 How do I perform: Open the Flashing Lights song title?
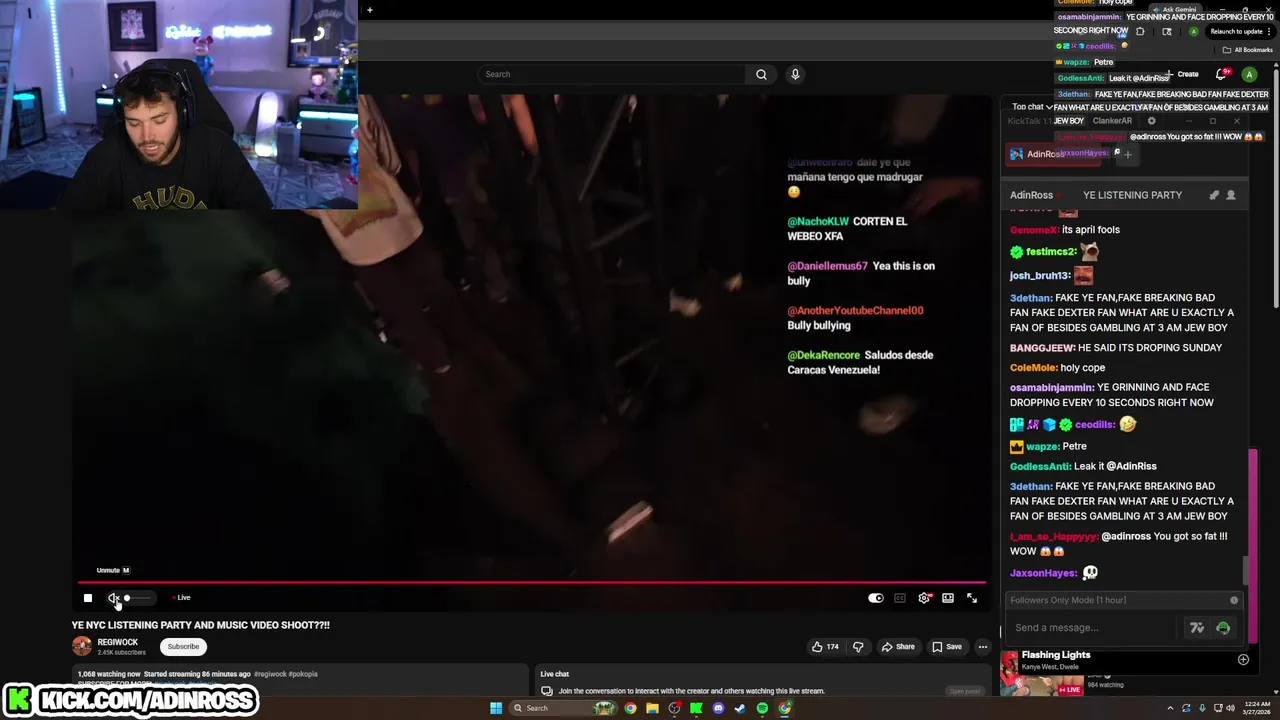click(x=1056, y=655)
